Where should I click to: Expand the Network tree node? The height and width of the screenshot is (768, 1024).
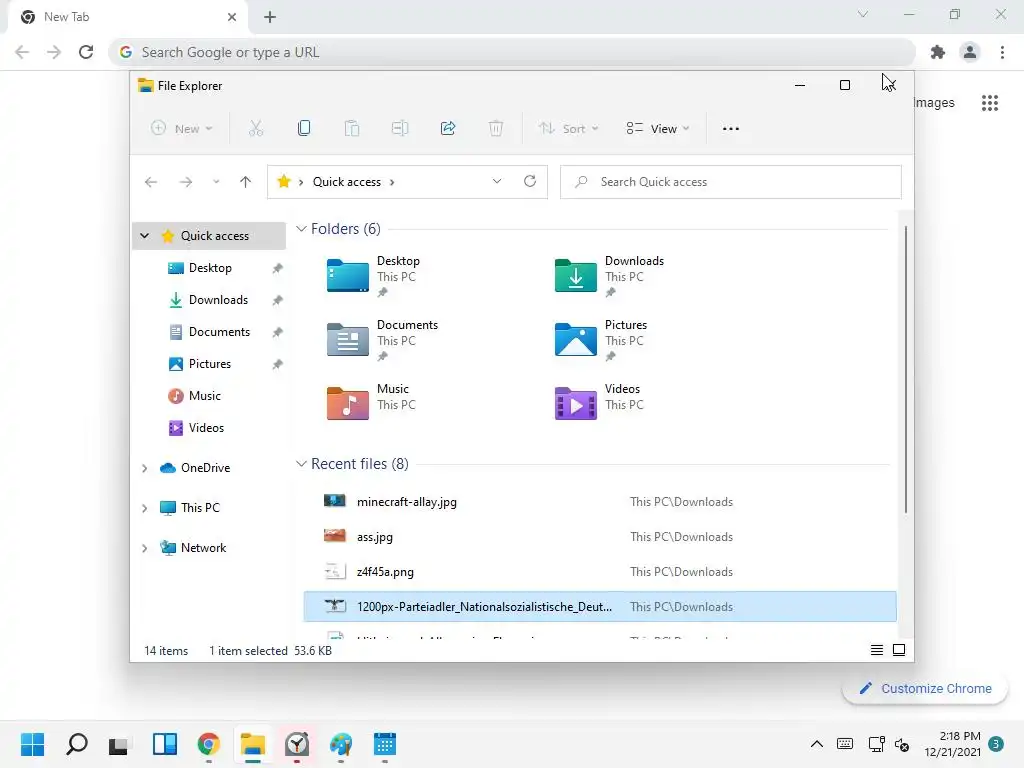[144, 548]
